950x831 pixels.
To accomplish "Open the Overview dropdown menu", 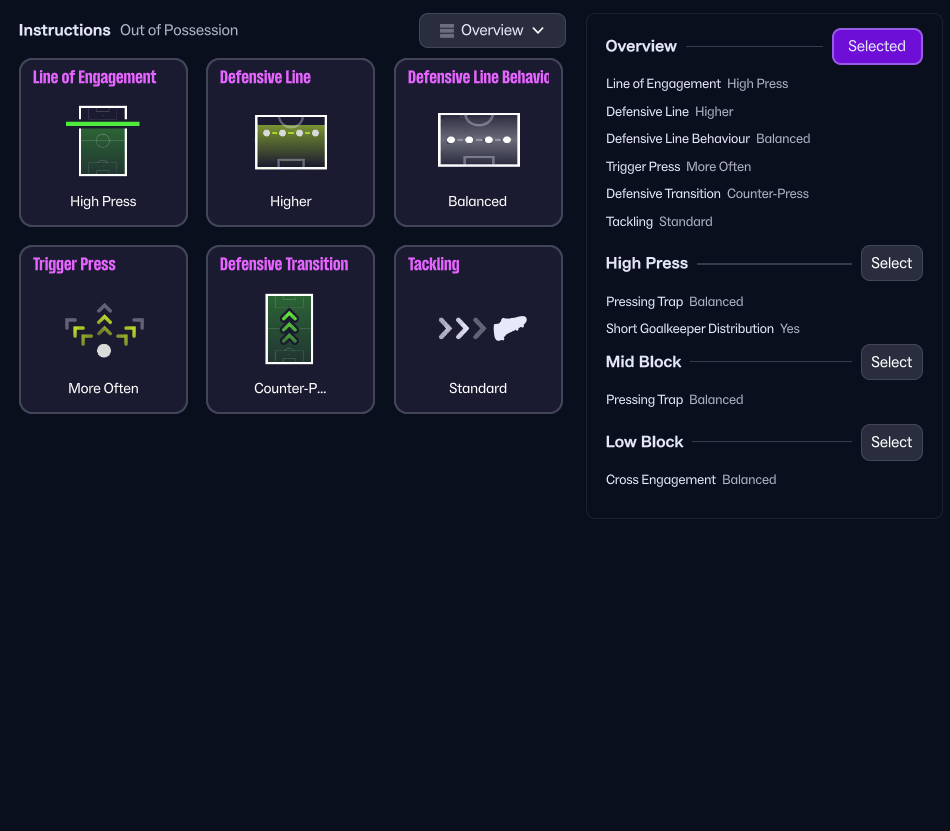I will [492, 31].
